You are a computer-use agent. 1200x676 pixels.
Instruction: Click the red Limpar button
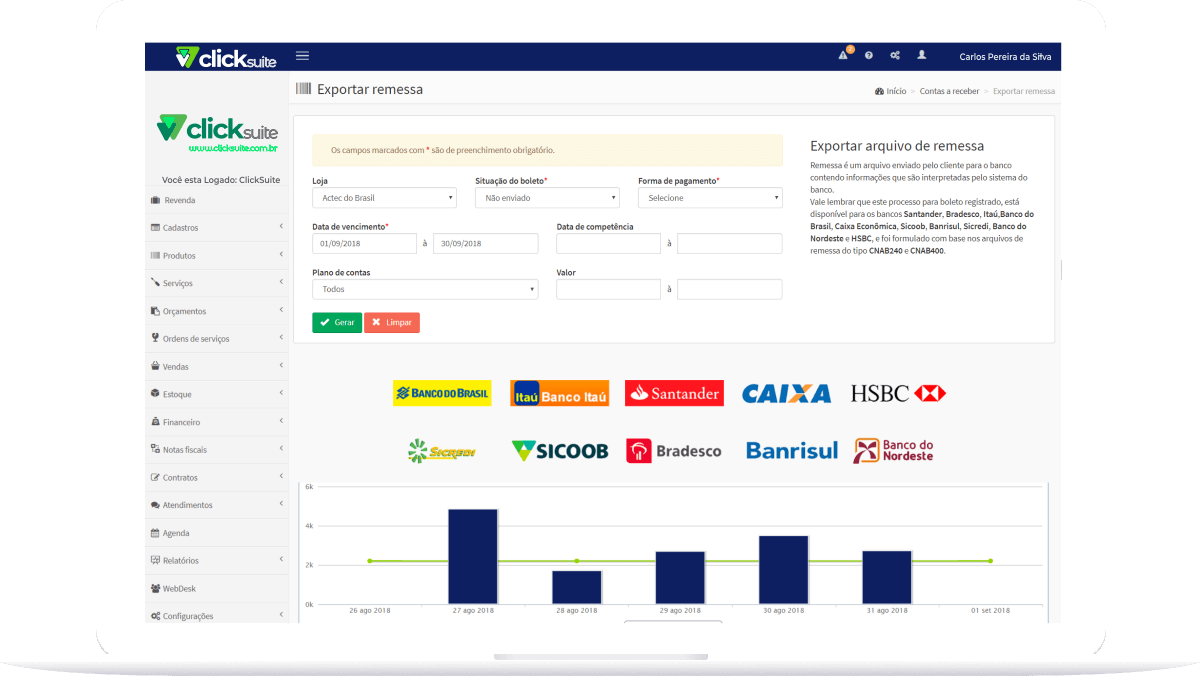(x=392, y=323)
